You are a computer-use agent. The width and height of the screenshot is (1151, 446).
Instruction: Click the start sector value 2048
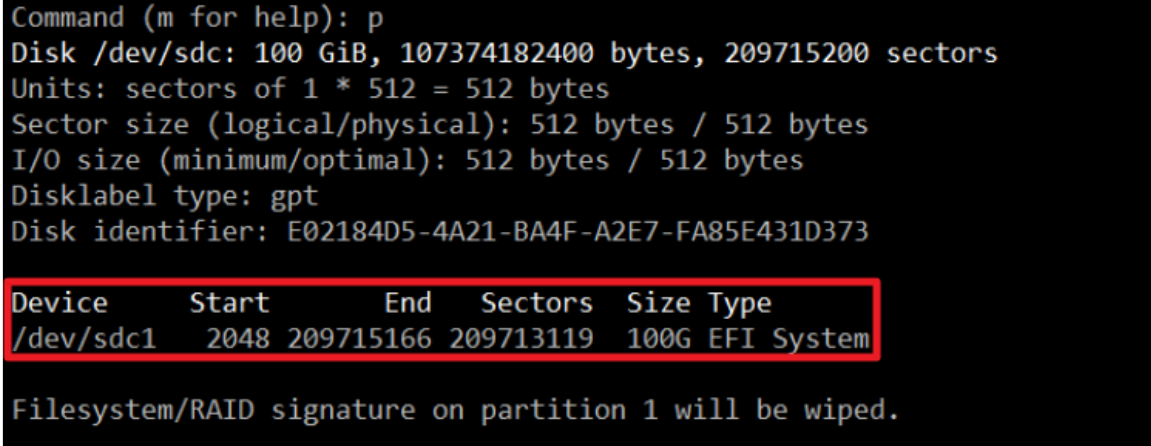coord(238,339)
